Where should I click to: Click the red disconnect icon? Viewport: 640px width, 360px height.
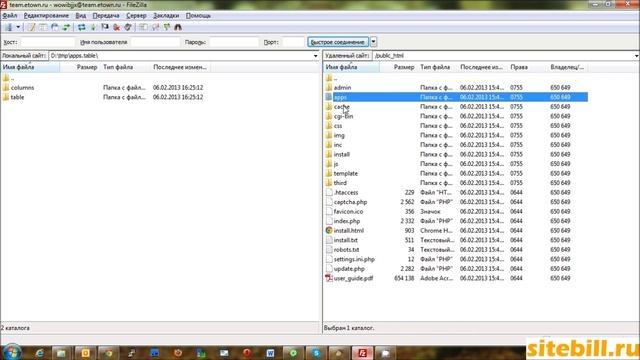click(x=117, y=27)
